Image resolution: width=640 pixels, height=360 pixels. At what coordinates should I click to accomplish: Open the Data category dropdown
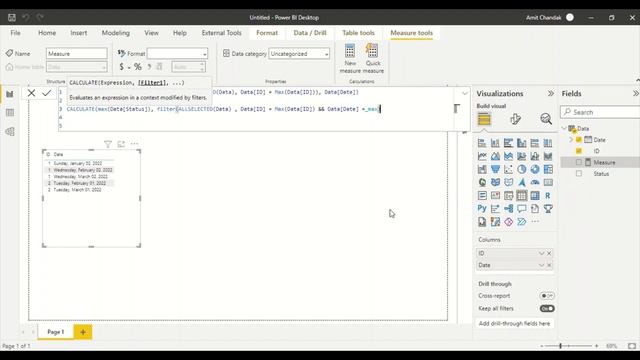pyautogui.click(x=299, y=53)
